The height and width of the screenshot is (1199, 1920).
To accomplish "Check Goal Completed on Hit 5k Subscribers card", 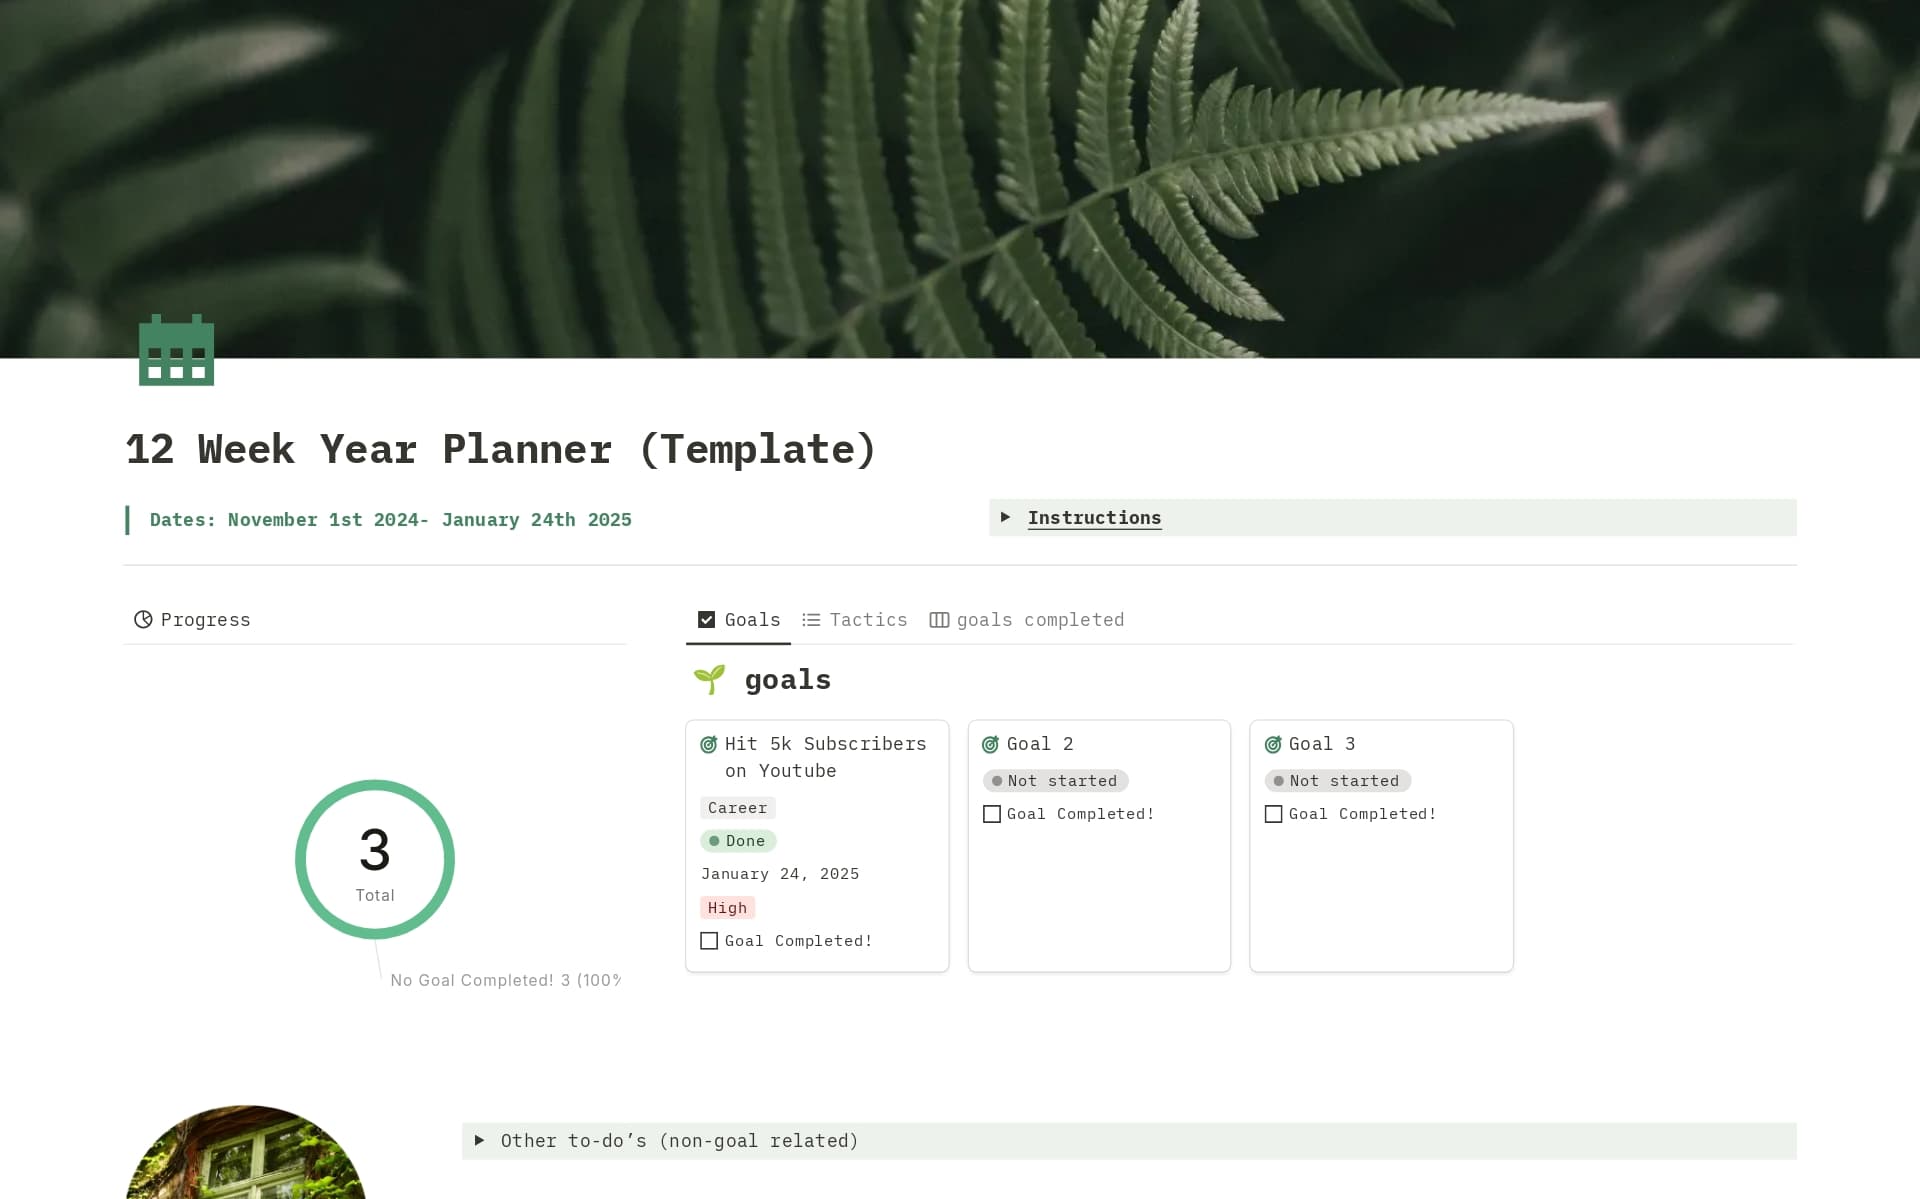I will tap(709, 940).
